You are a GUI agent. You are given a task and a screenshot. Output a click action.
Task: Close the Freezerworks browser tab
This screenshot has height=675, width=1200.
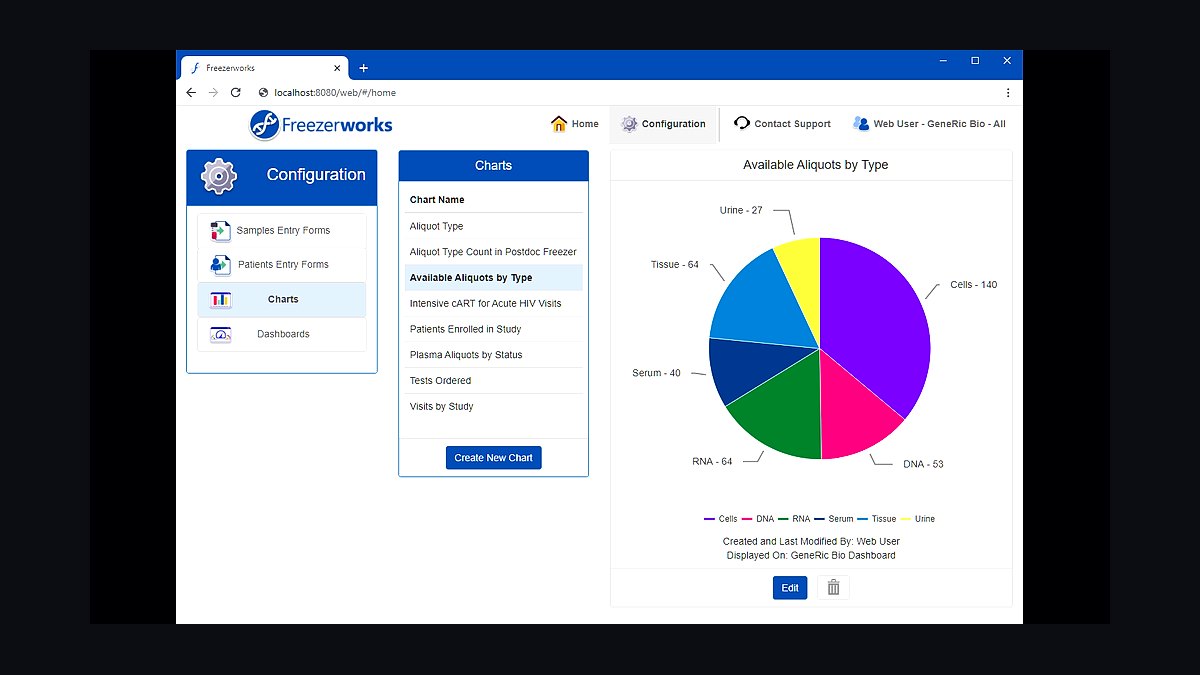click(337, 68)
